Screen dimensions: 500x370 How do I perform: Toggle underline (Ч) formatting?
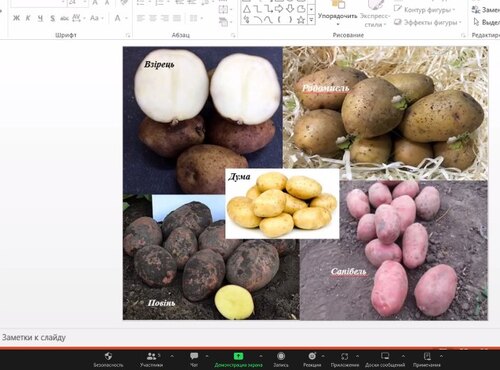(x=40, y=18)
